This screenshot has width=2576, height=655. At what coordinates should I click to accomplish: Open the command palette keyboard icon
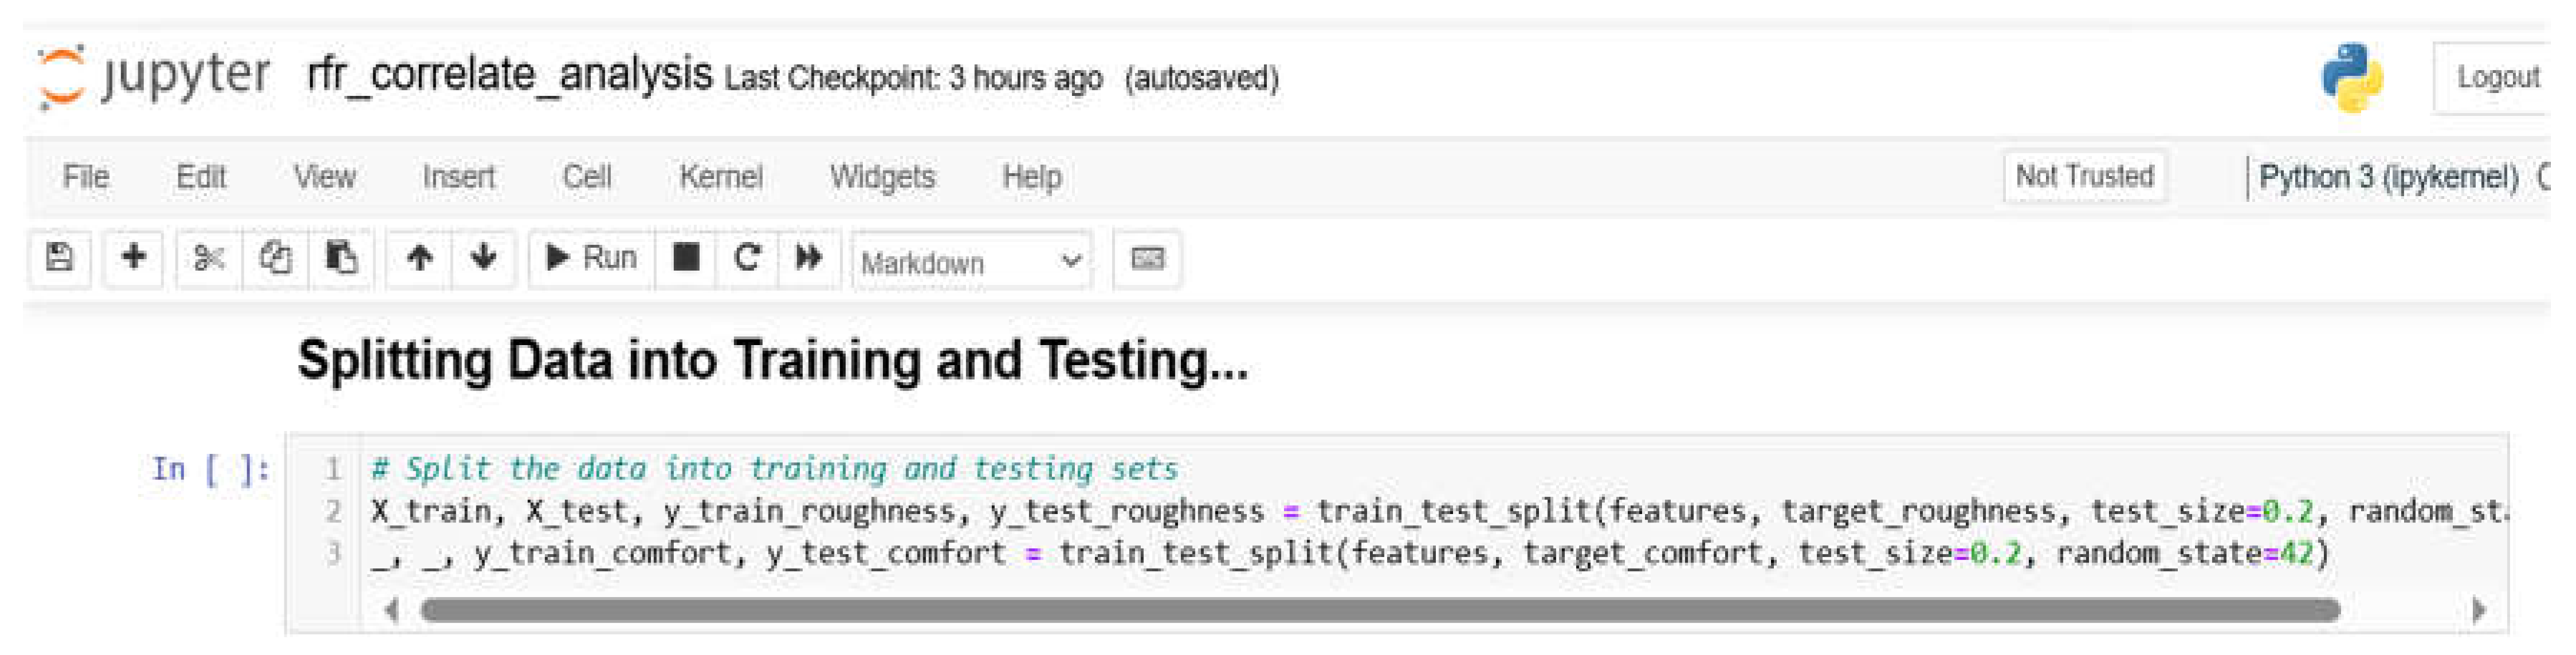[x=1147, y=259]
